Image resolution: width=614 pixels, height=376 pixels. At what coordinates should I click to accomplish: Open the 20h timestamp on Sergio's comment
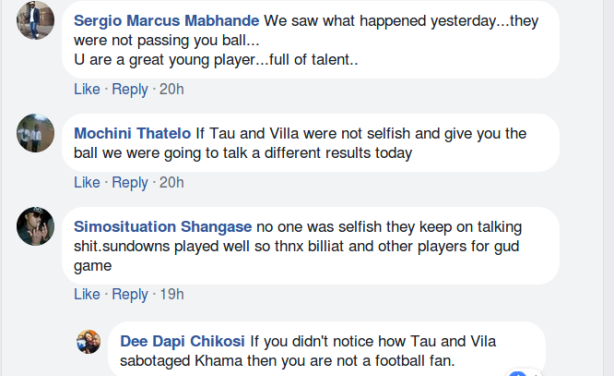click(172, 89)
